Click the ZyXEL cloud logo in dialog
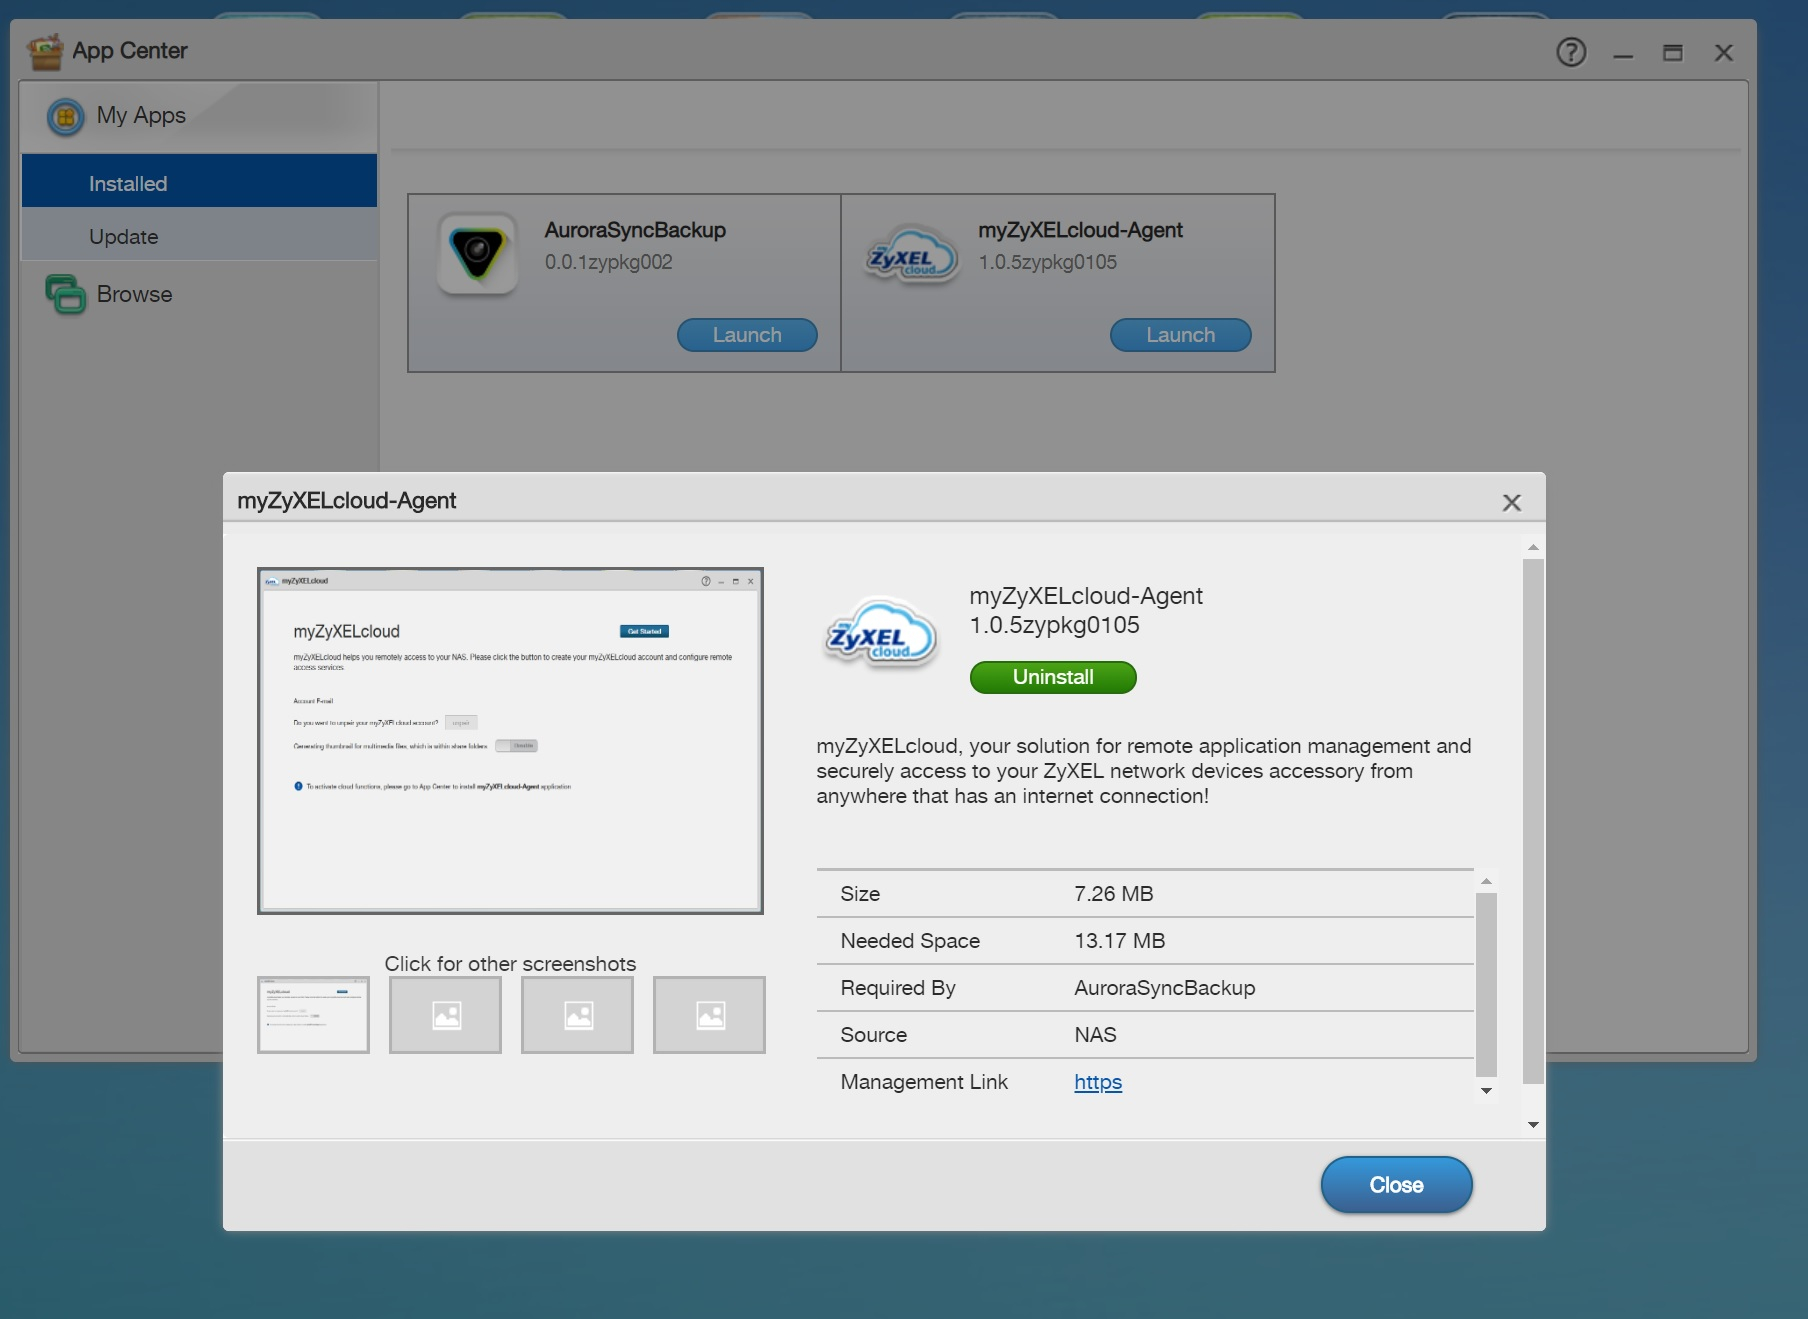The image size is (1808, 1319). tap(881, 634)
